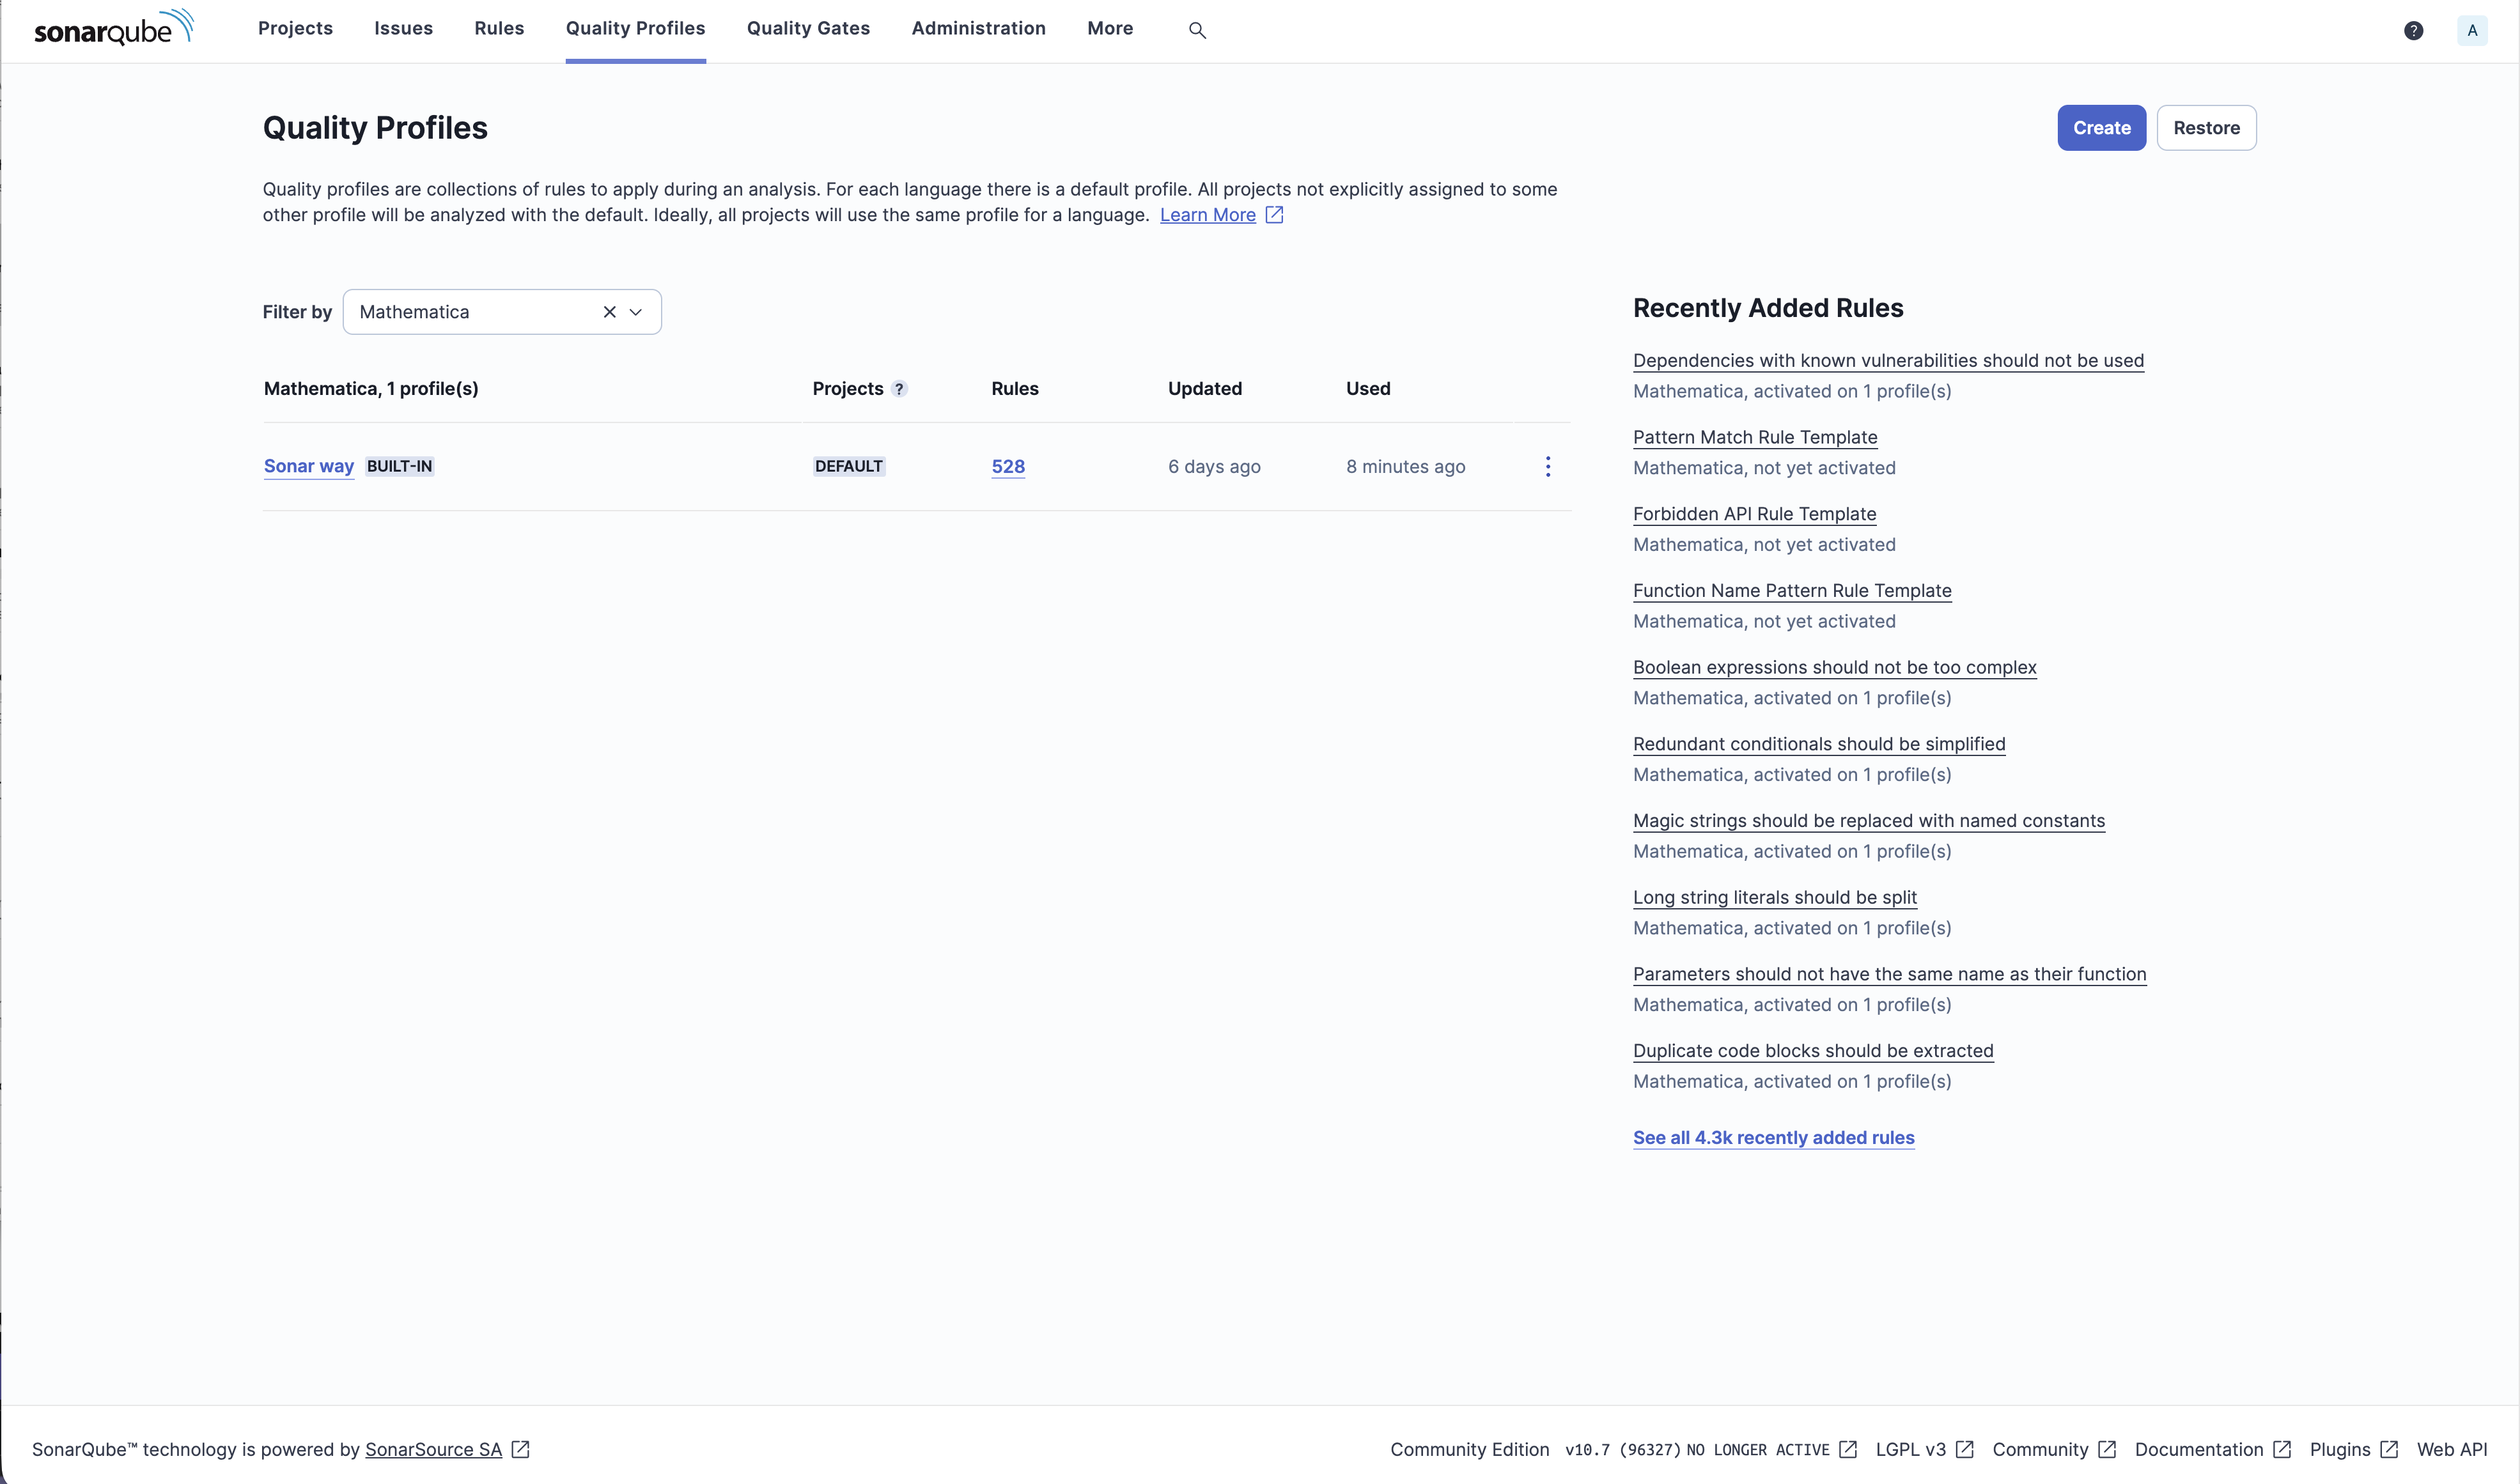
Task: Open the More navigation menu
Action: [x=1109, y=28]
